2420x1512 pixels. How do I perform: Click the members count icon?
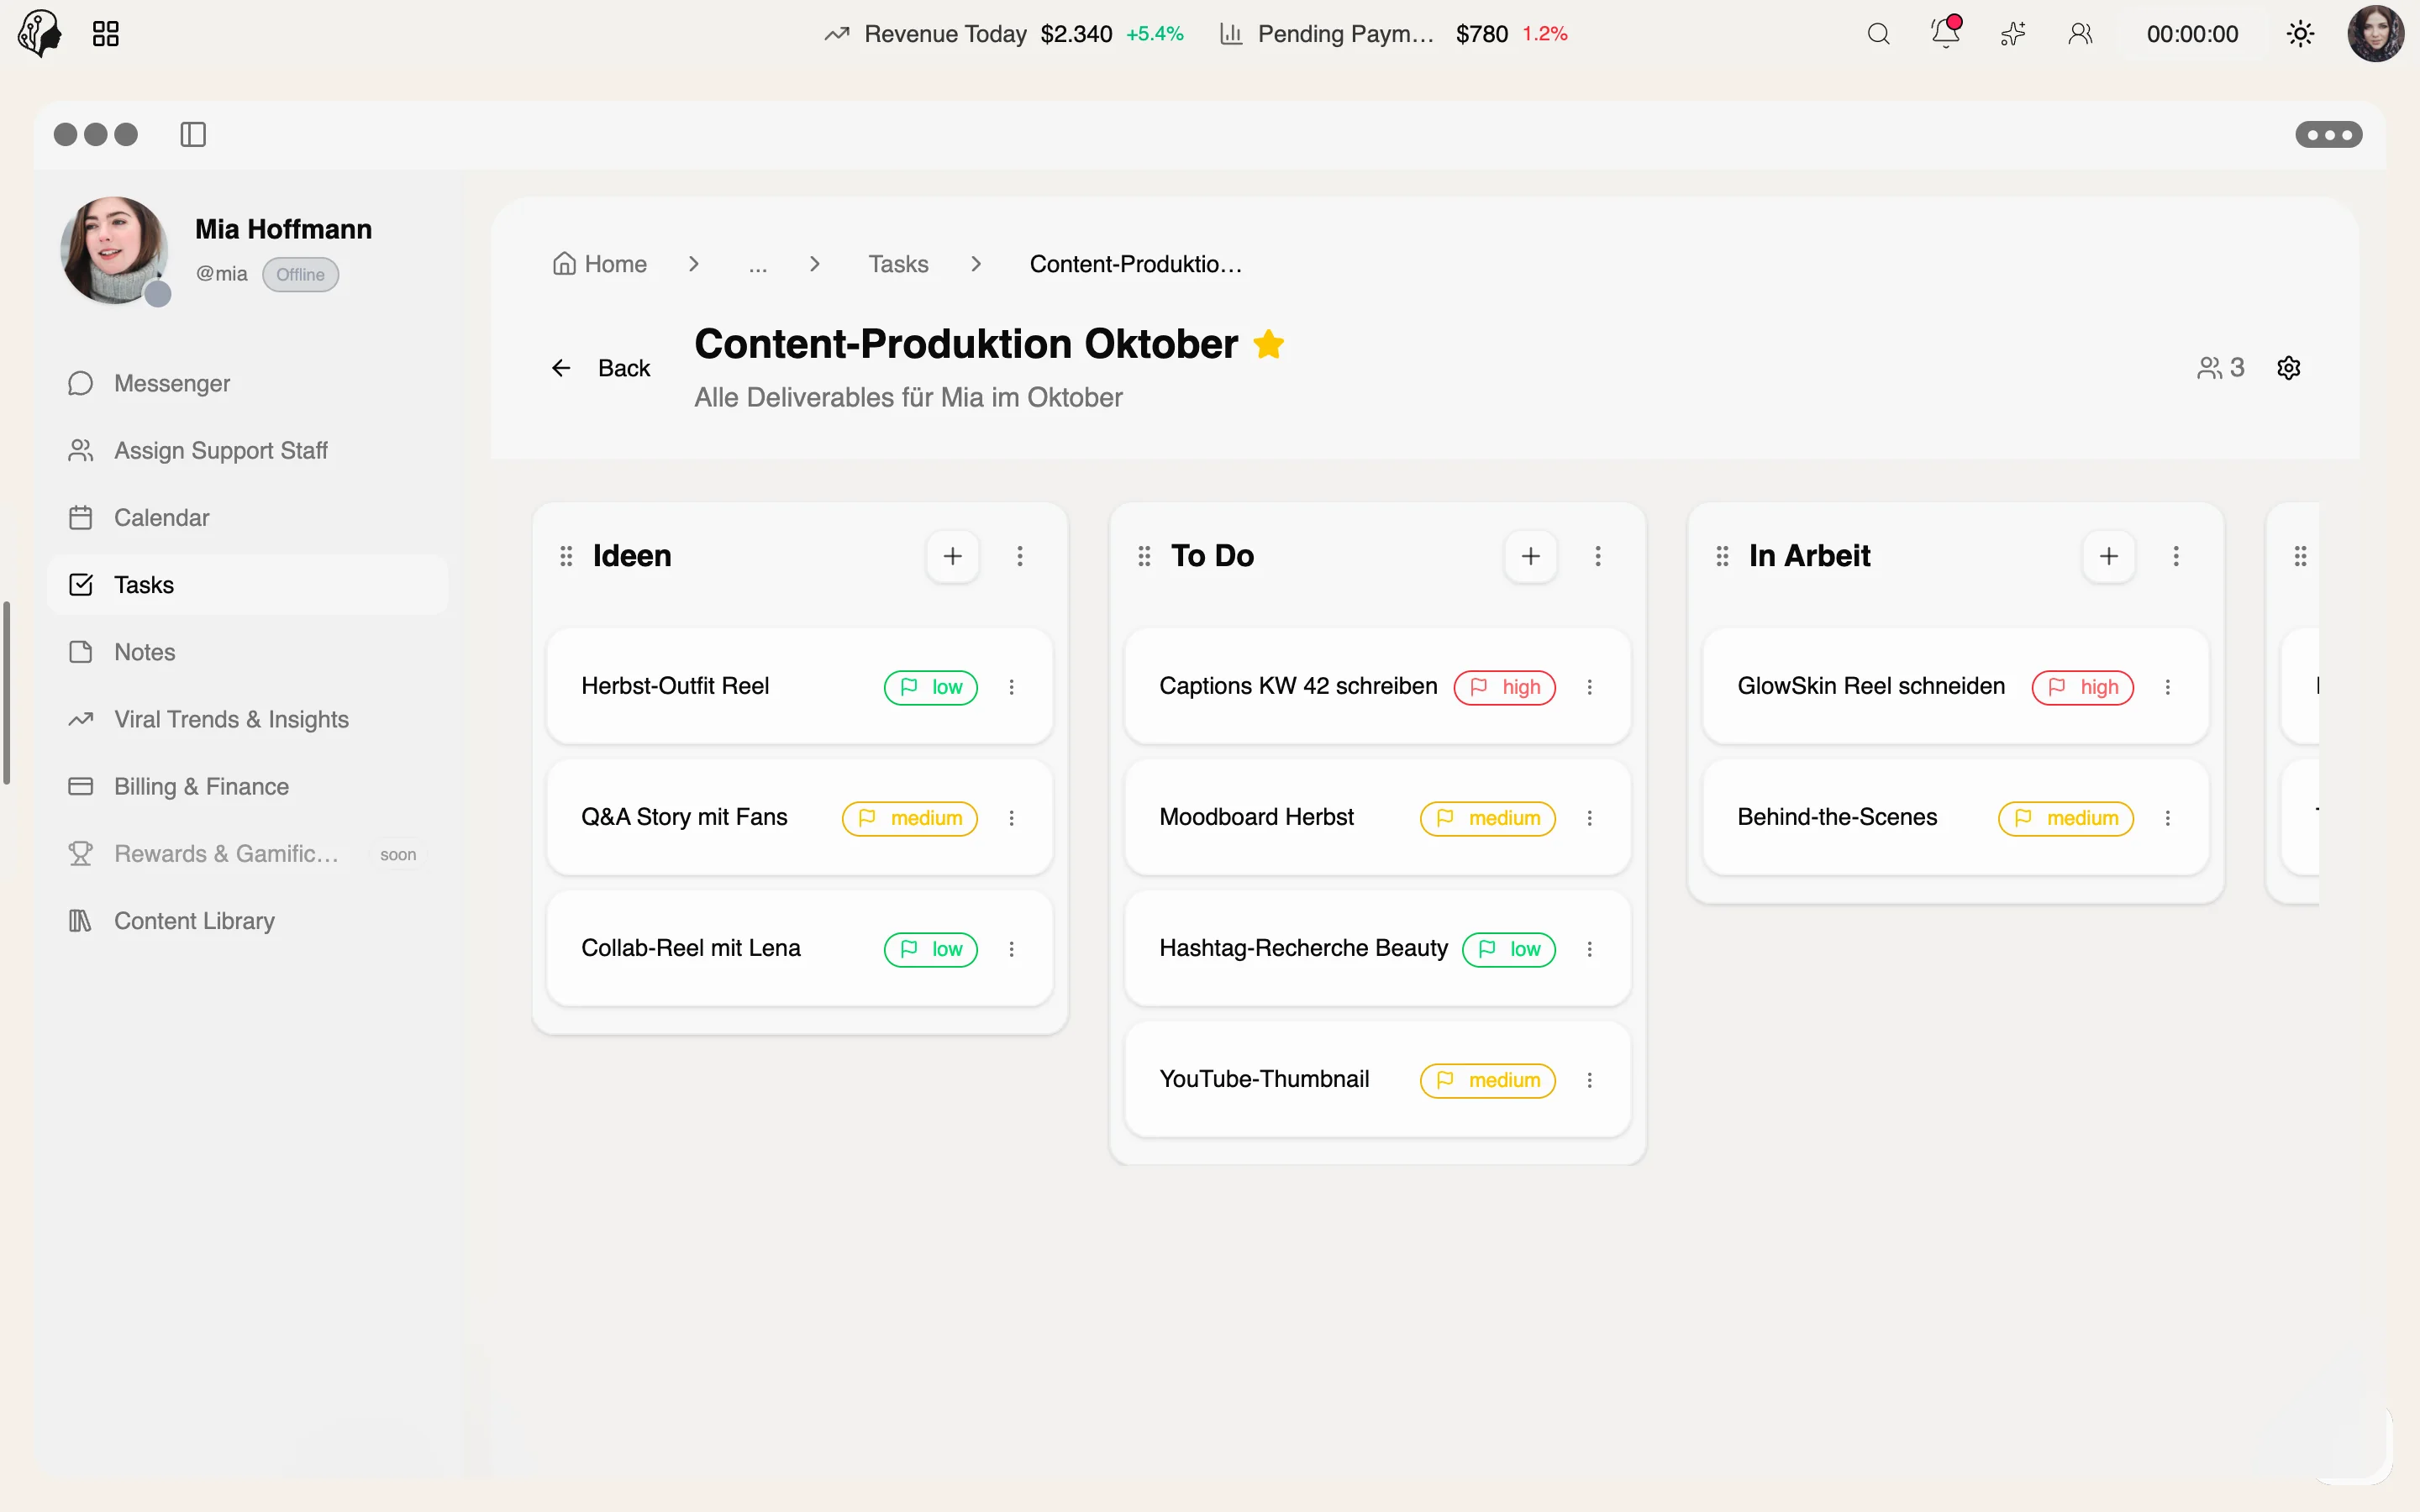pyautogui.click(x=2220, y=368)
